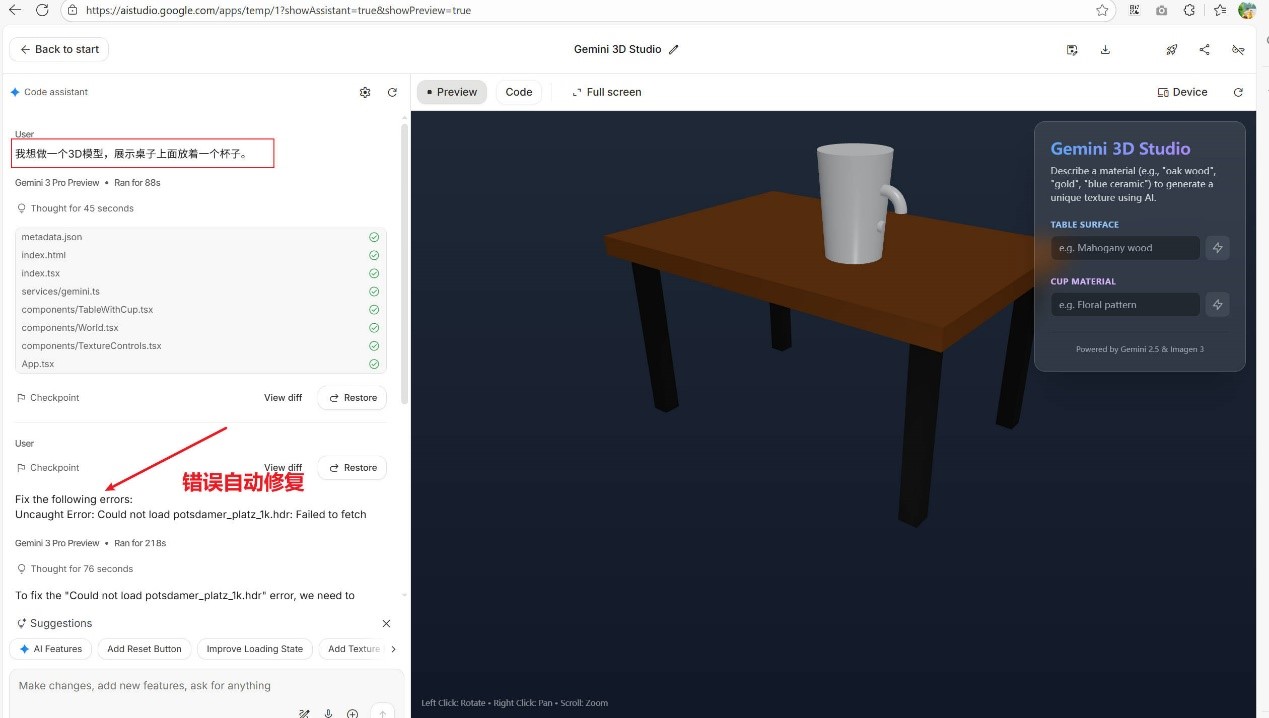
Task: Toggle Full screen preview mode
Action: (x=606, y=92)
